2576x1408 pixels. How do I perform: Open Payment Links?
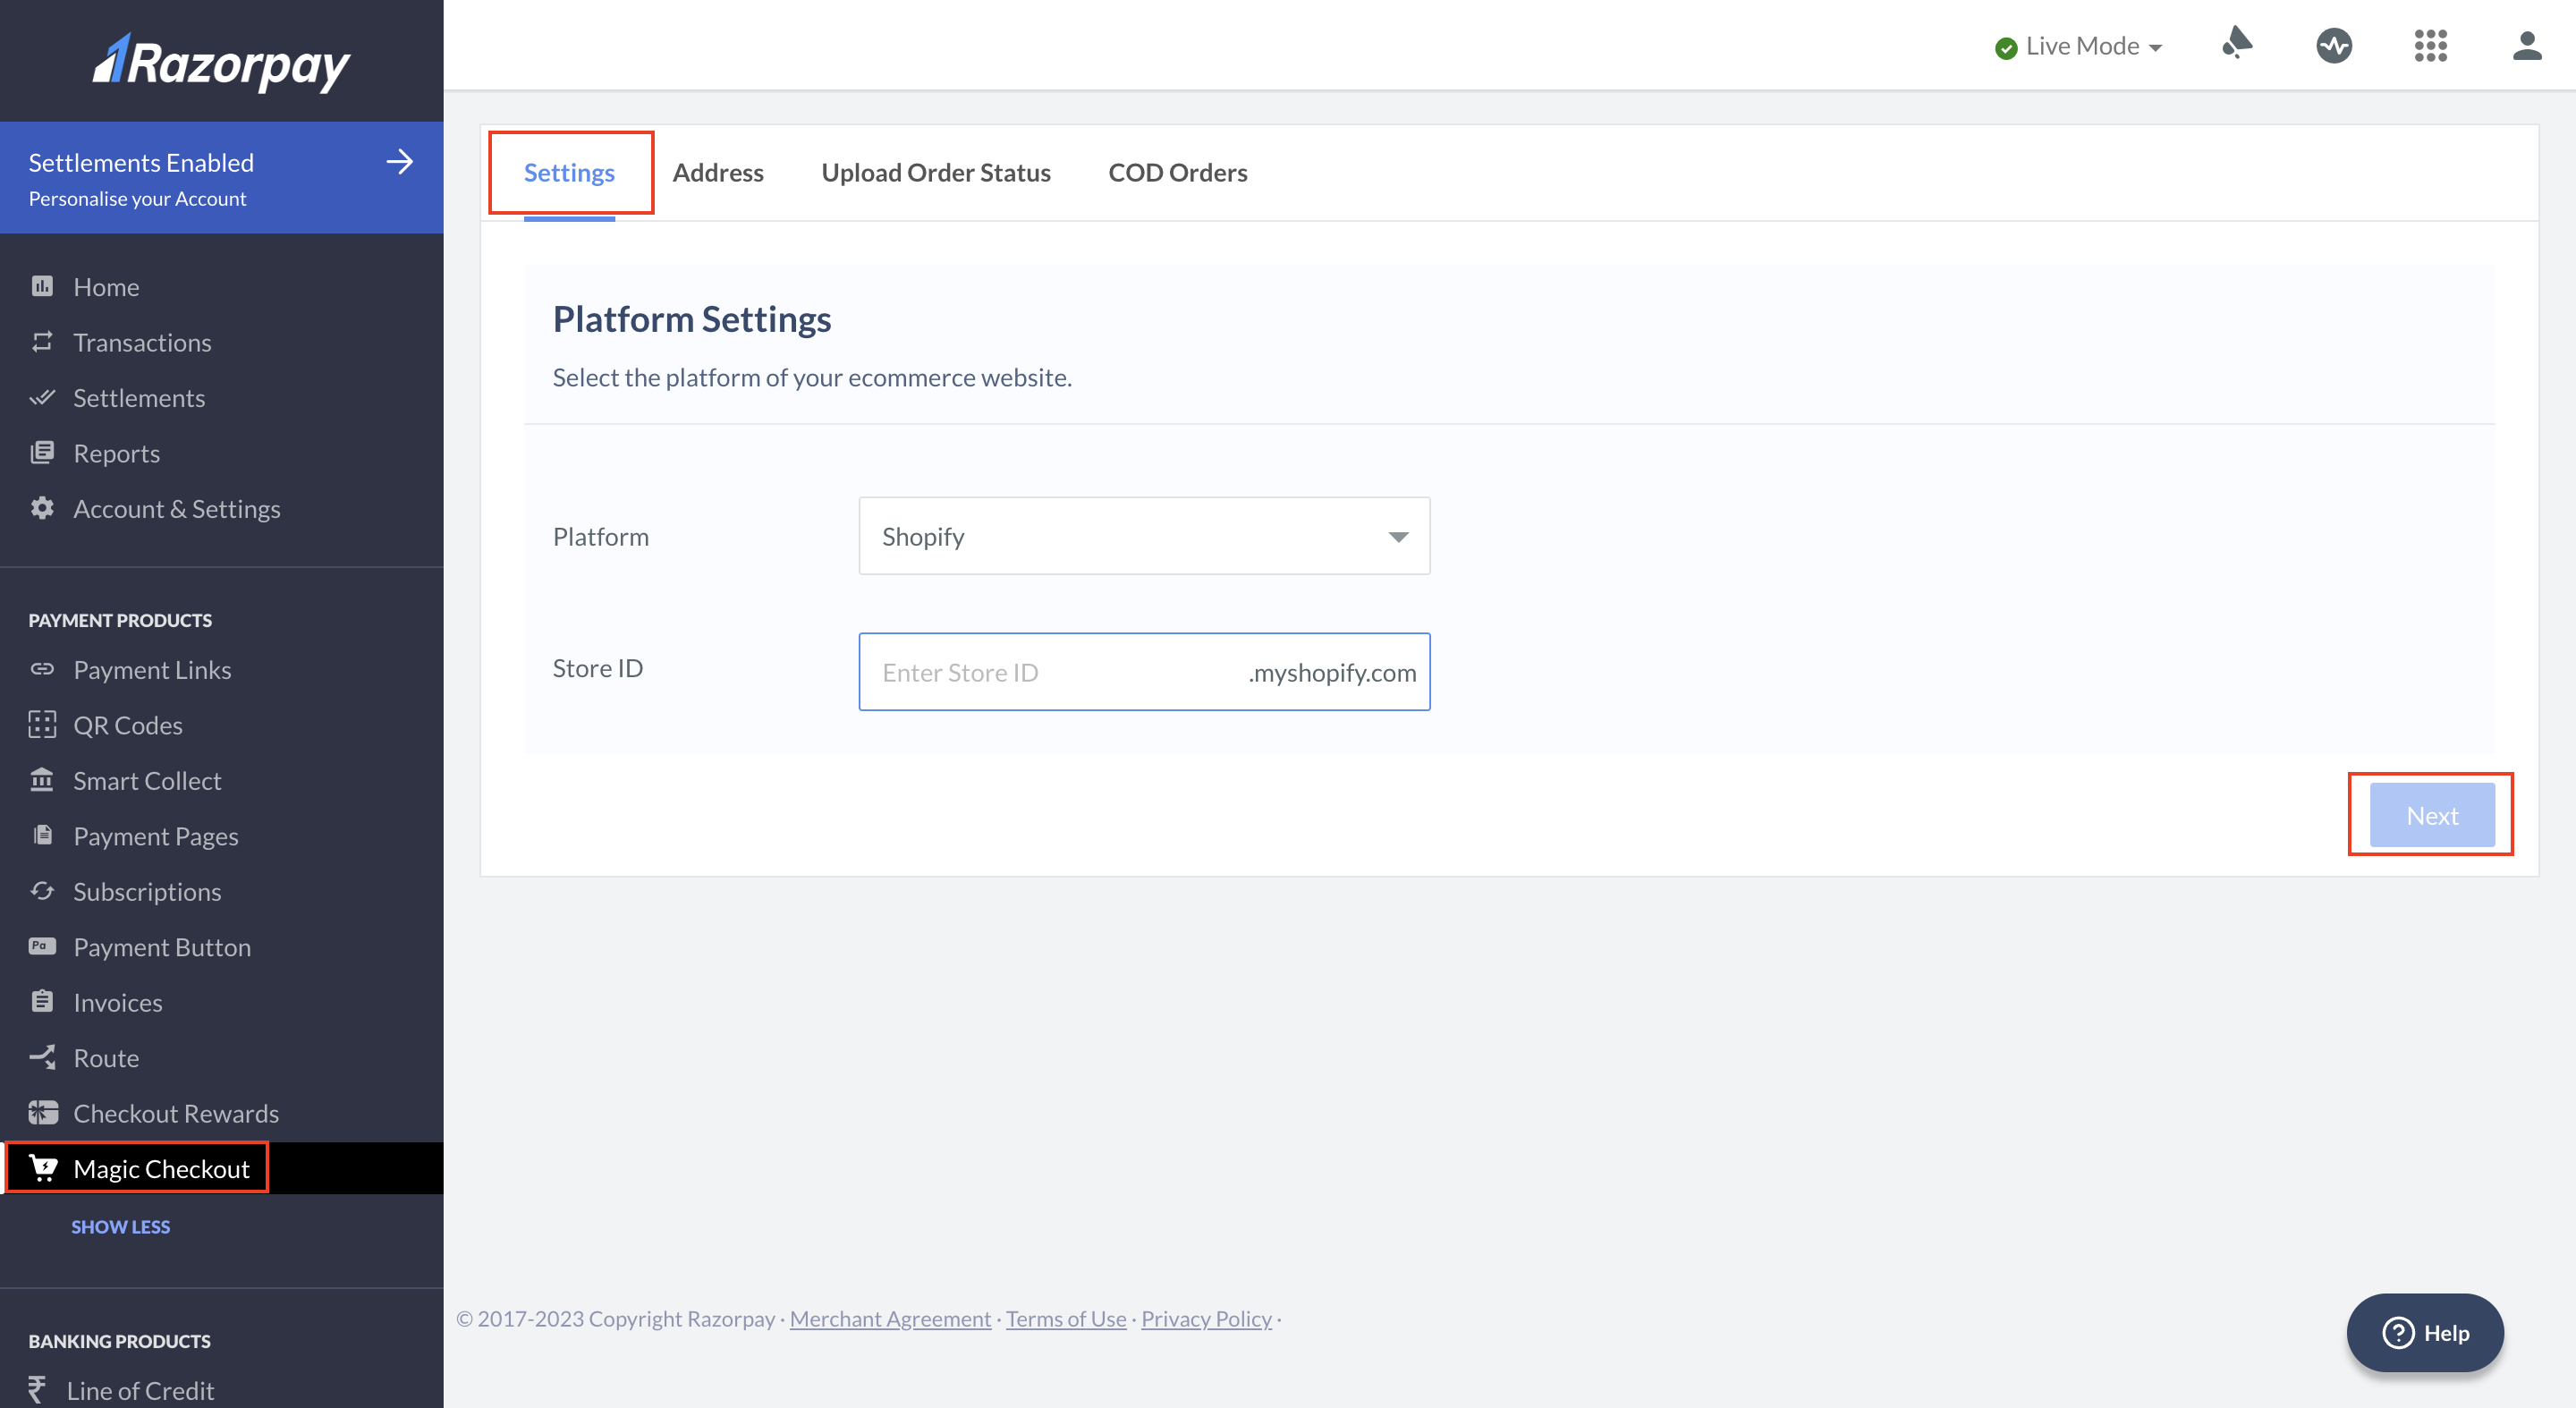(152, 669)
